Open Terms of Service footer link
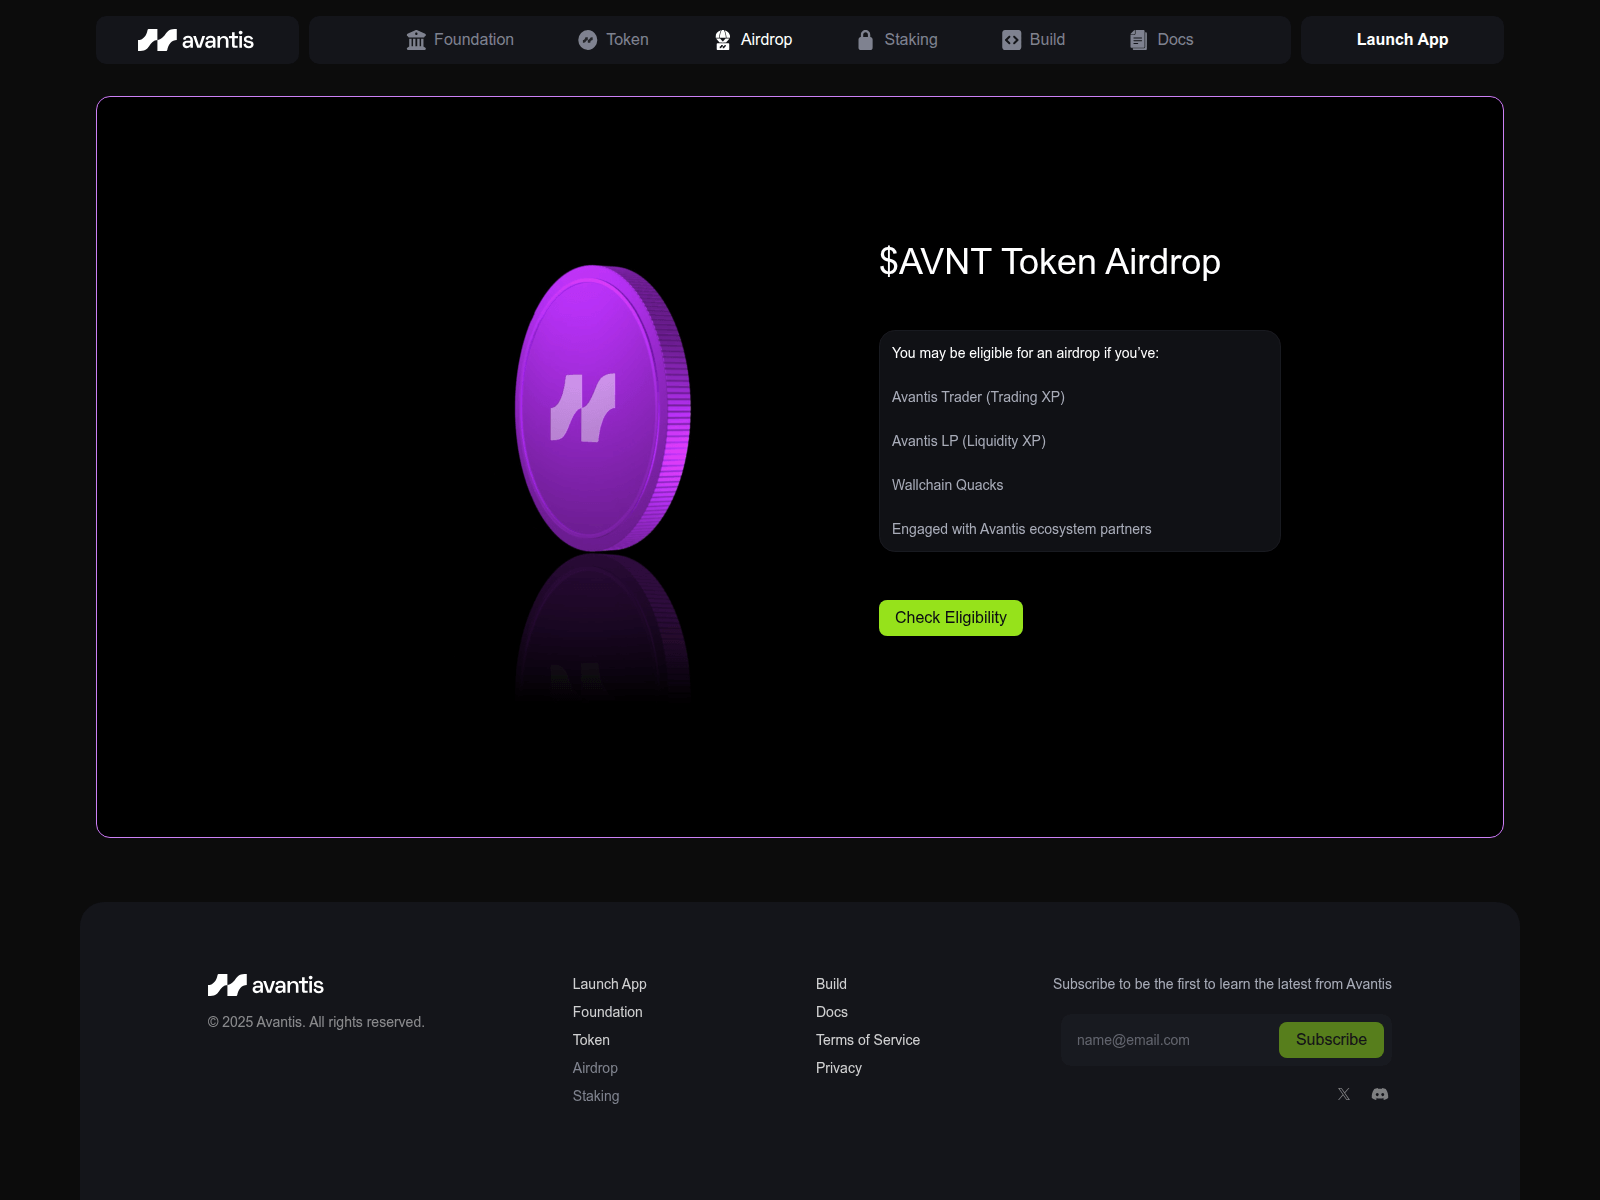The image size is (1600, 1200). (868, 1040)
